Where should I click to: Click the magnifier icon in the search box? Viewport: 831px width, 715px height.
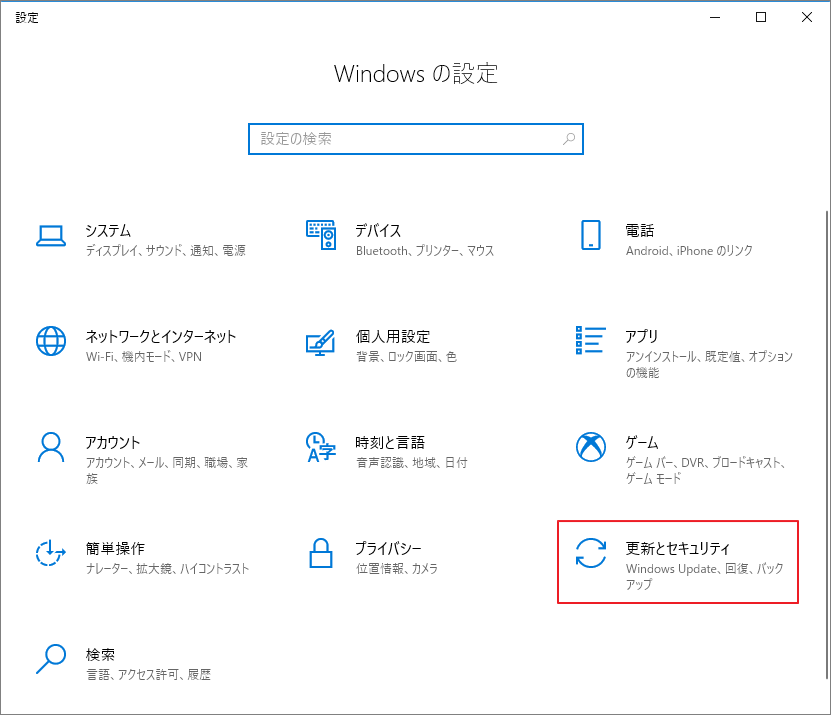click(569, 139)
